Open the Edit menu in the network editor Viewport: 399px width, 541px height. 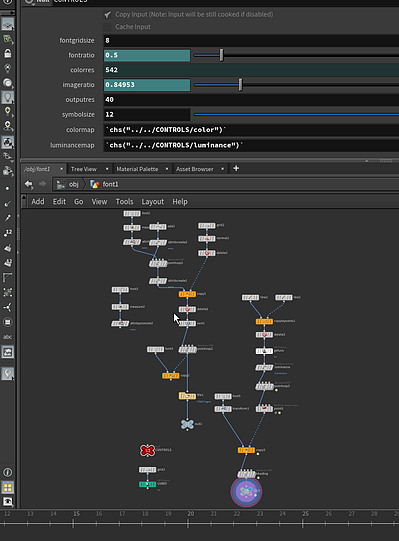[59, 201]
